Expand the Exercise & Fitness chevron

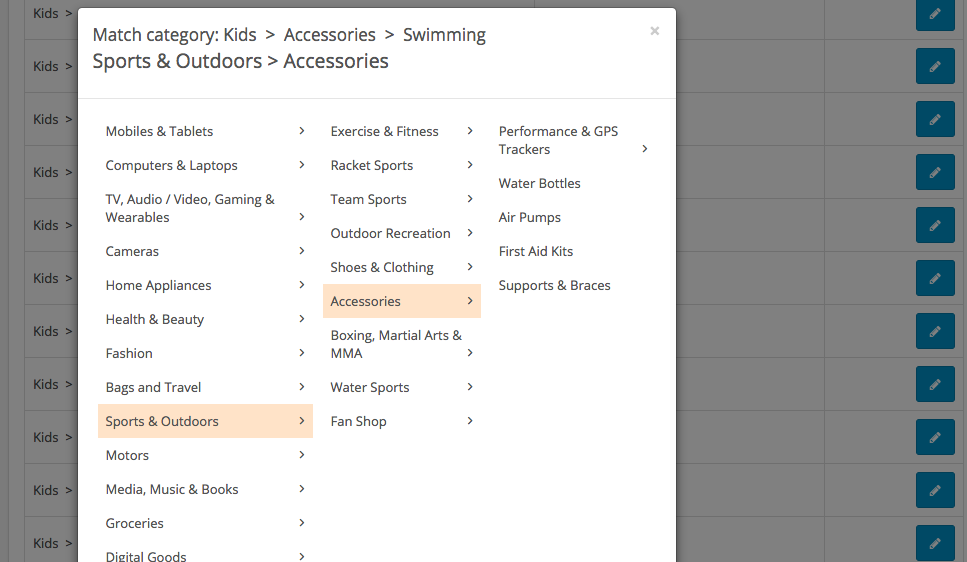tap(469, 131)
